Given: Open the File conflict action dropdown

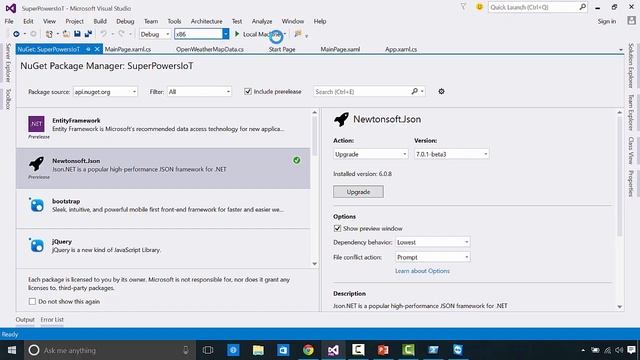Looking at the screenshot, I should click(432, 257).
